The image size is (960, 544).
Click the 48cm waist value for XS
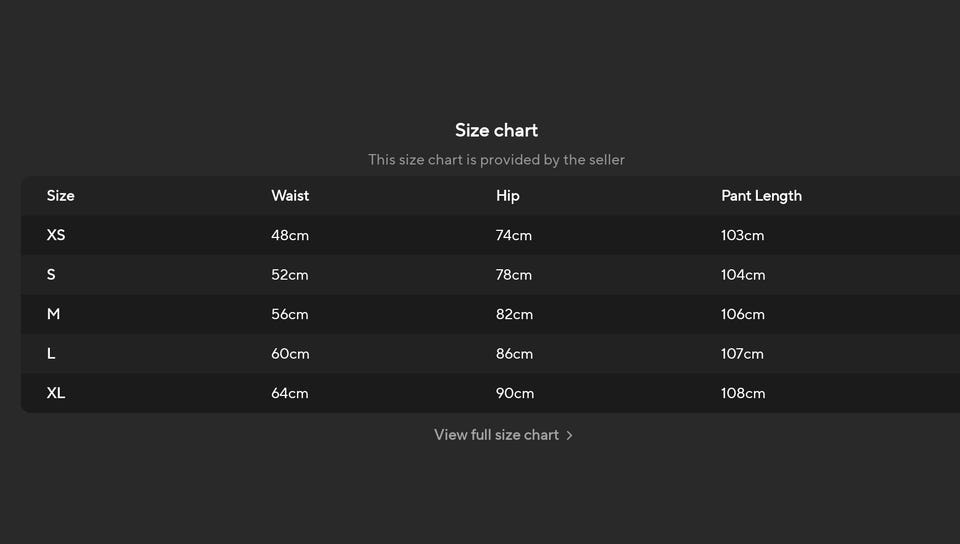click(x=290, y=235)
